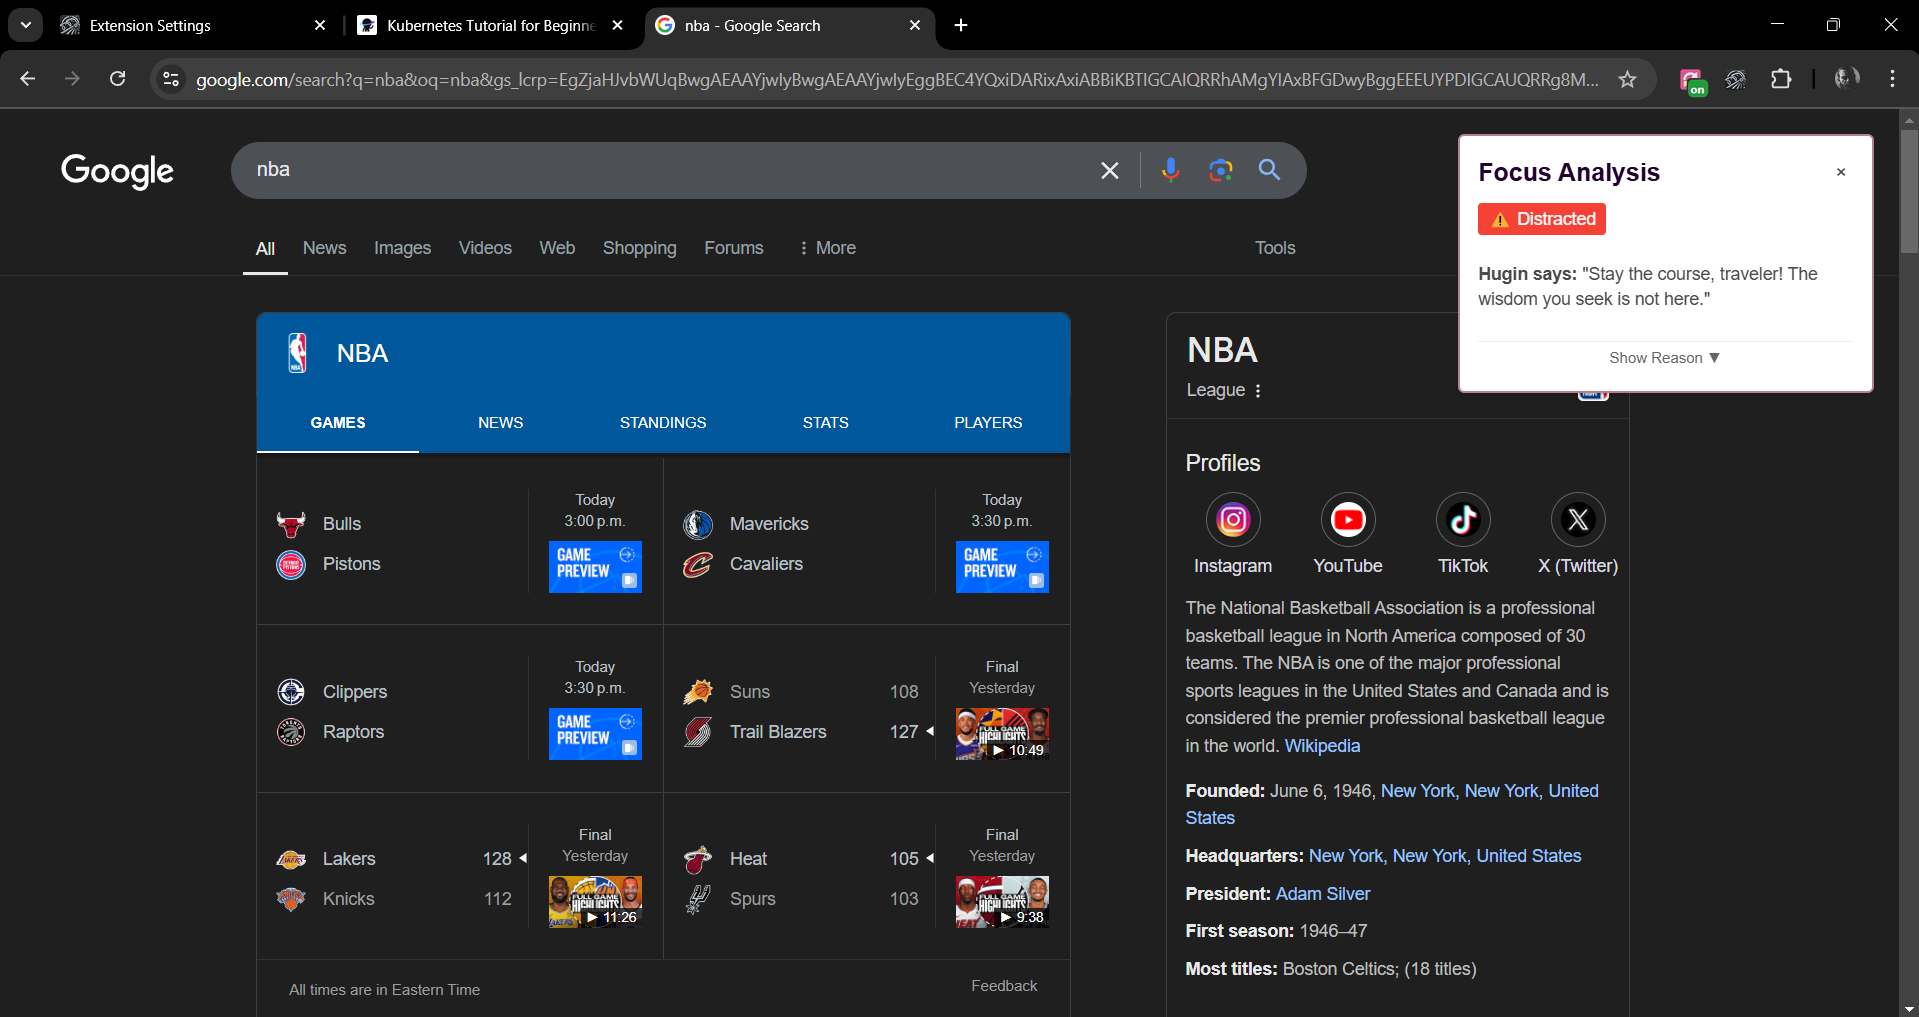Screen dimensions: 1919x1017
Task: Open NBA YouTube profile
Action: tap(1348, 520)
